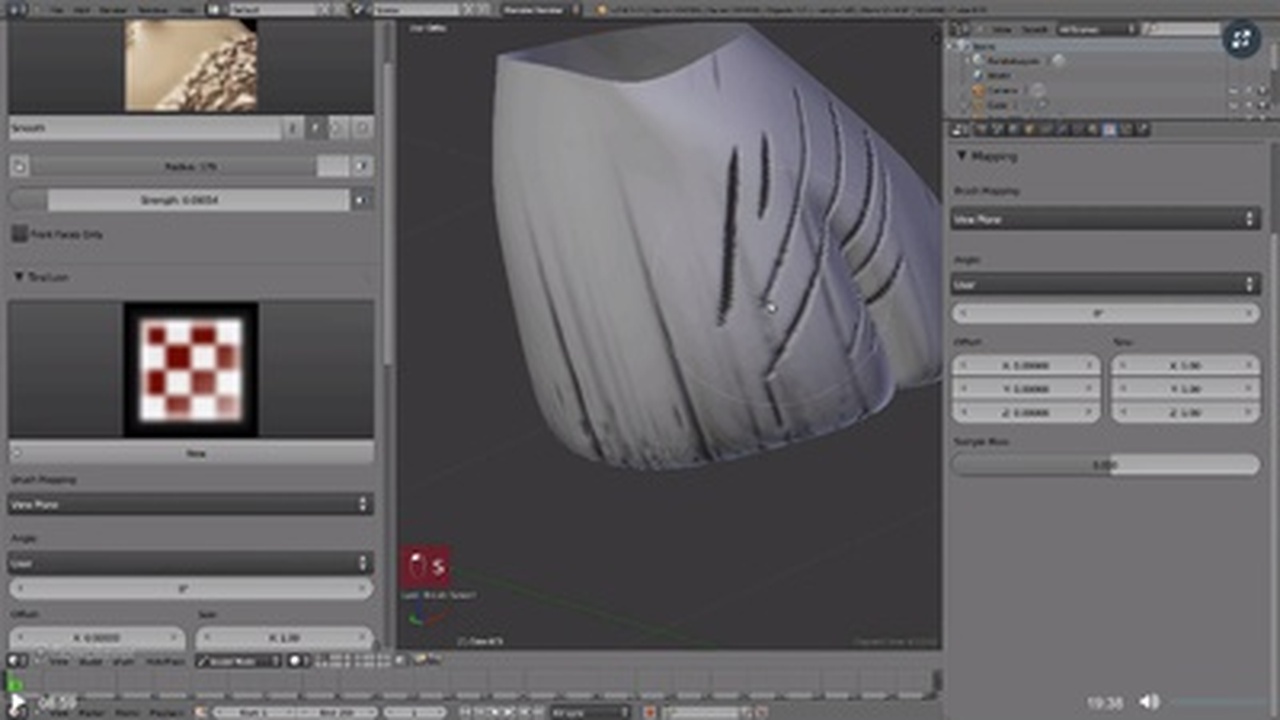Screen dimensions: 1280x720
Task: Click the Blender info editor icon
Action: [13, 9]
